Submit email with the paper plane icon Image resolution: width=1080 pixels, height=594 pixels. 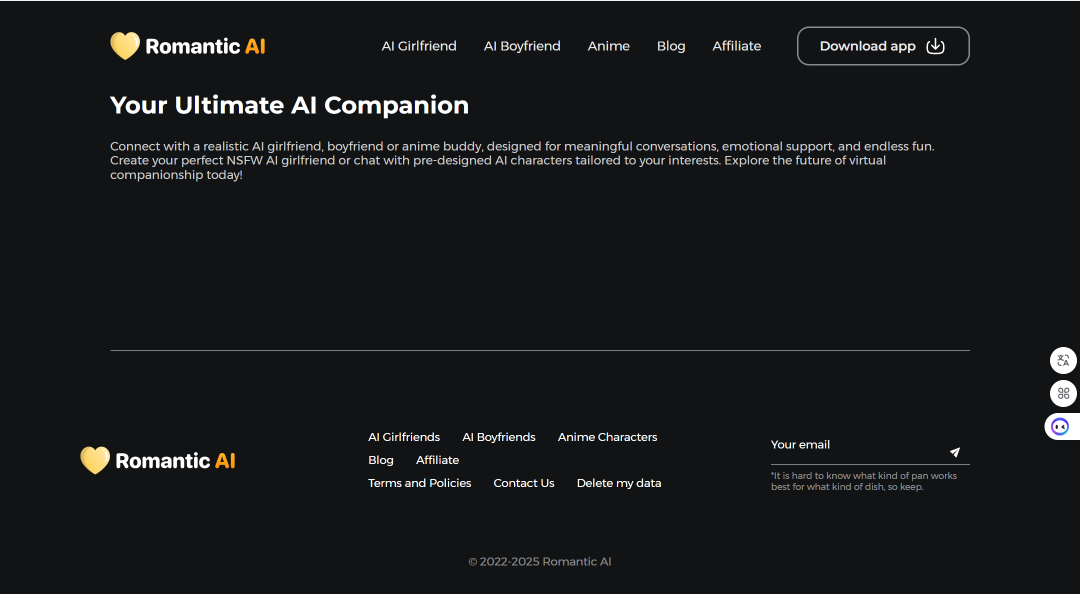[955, 452]
